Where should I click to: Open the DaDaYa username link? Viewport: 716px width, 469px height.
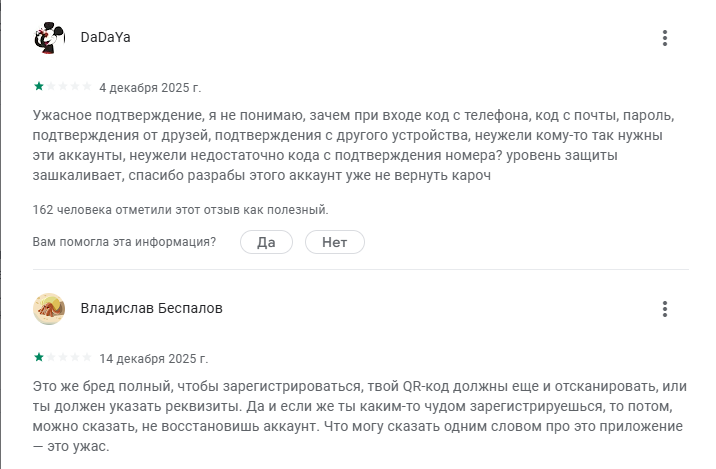pyautogui.click(x=105, y=38)
